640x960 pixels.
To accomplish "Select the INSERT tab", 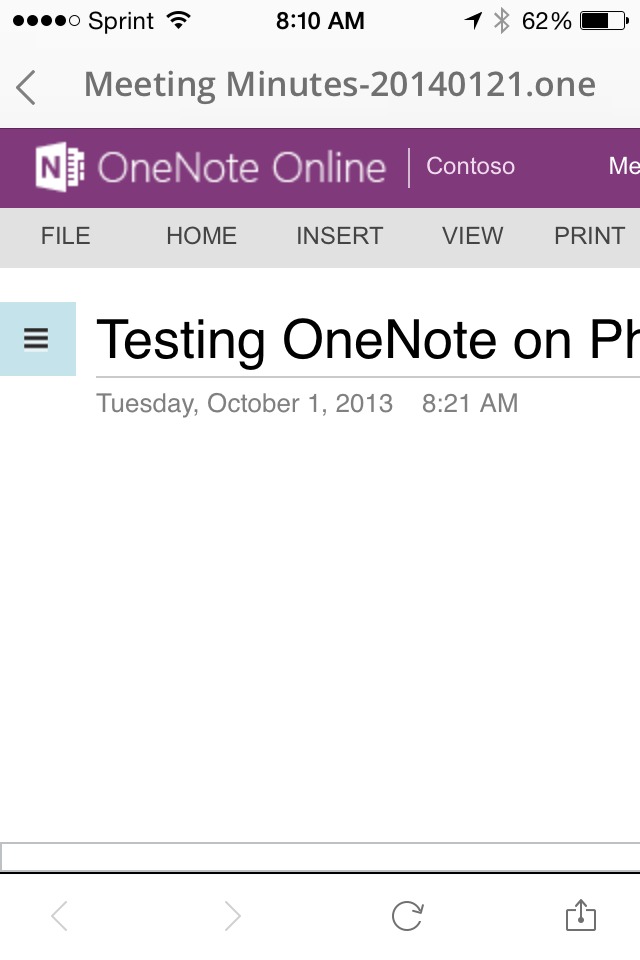I will pos(339,236).
